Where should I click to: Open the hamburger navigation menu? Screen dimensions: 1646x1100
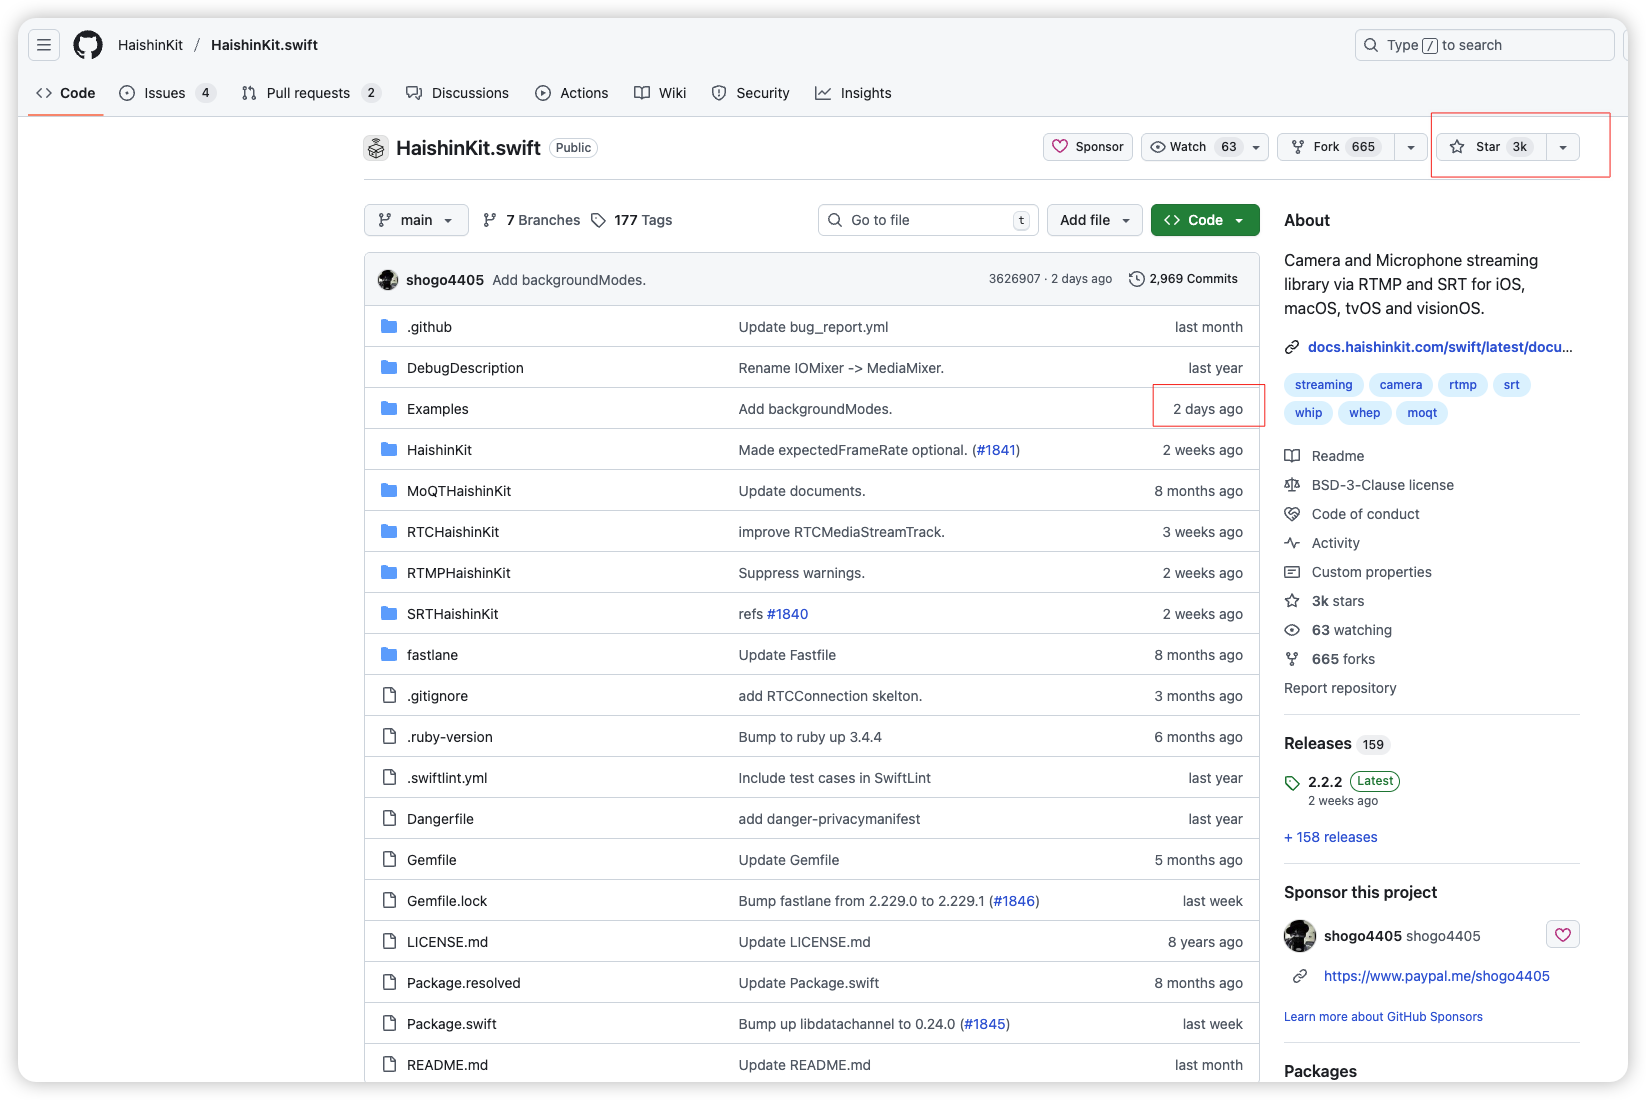(x=44, y=45)
